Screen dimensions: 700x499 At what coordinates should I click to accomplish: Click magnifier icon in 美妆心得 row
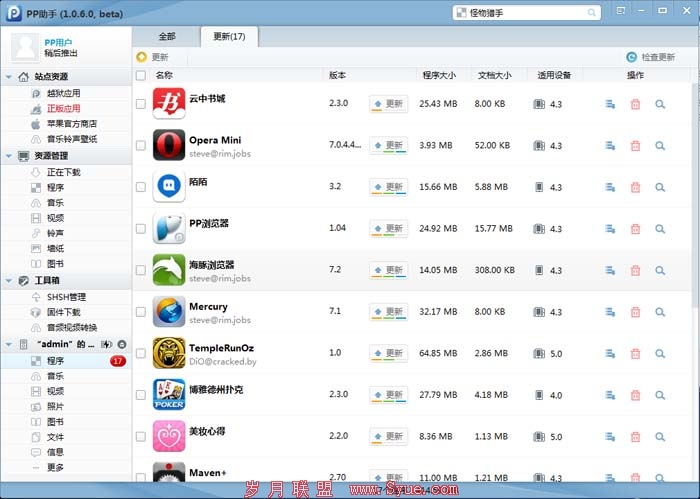pos(660,437)
